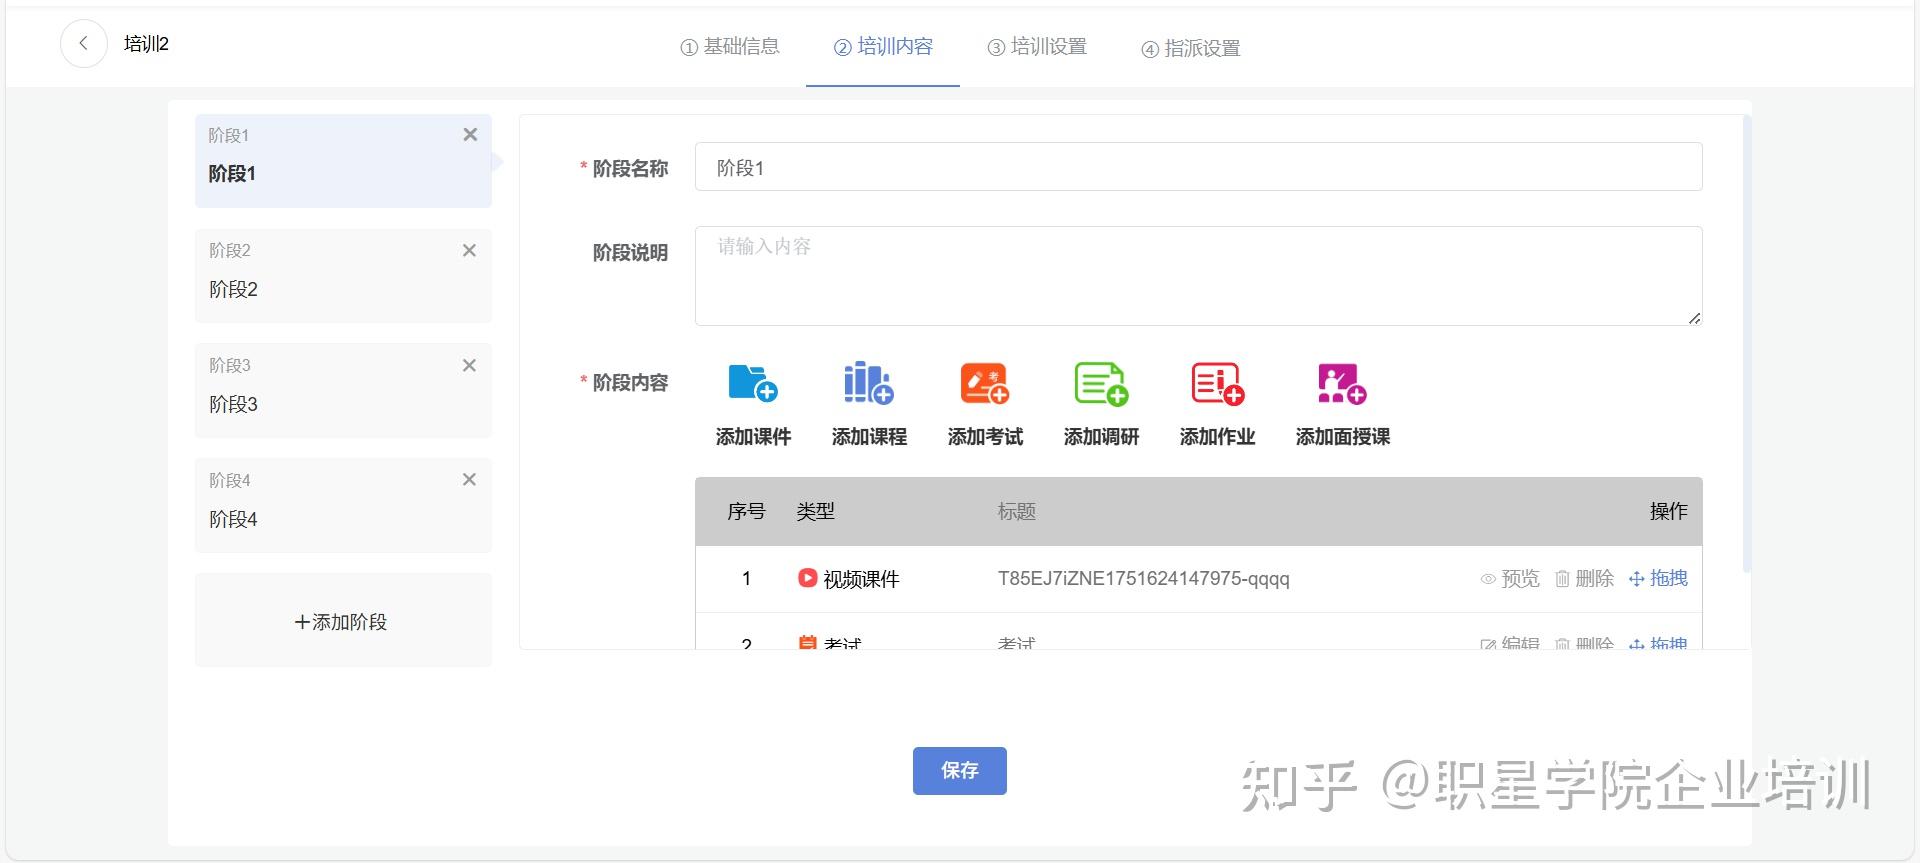The image size is (1920, 863).
Task: Open the 阶段3 stage card
Action: tap(343, 391)
